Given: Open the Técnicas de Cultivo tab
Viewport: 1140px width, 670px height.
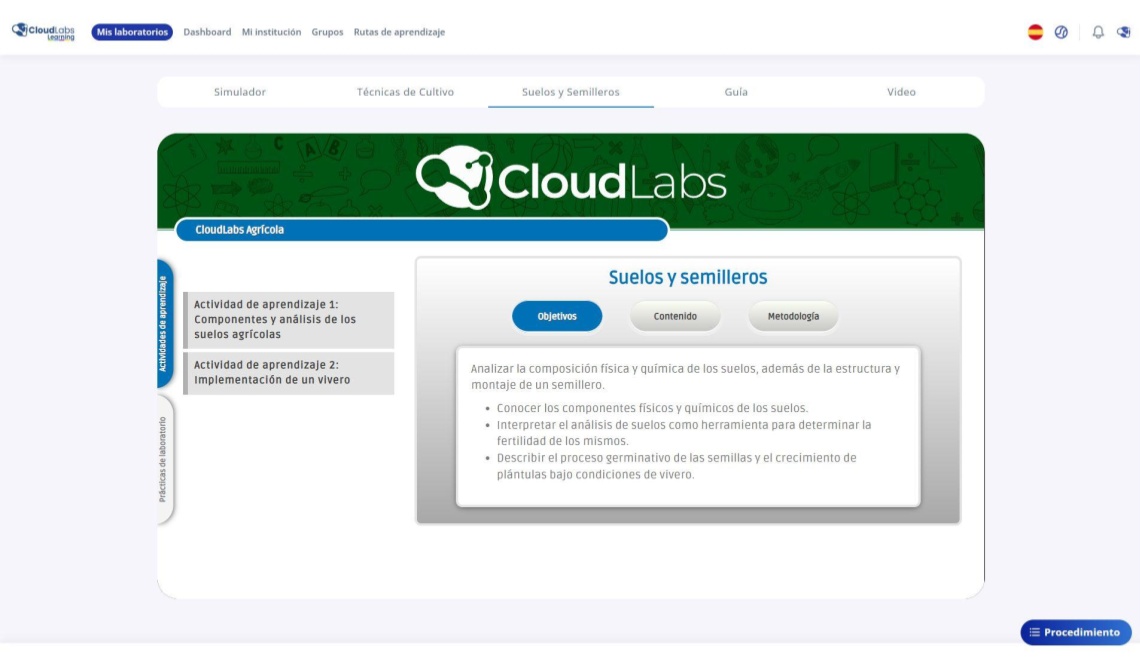Looking at the screenshot, I should coord(405,92).
